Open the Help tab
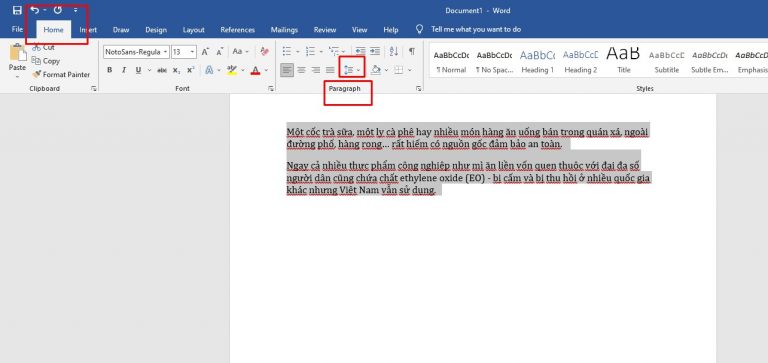The width and height of the screenshot is (768, 363). pos(390,30)
